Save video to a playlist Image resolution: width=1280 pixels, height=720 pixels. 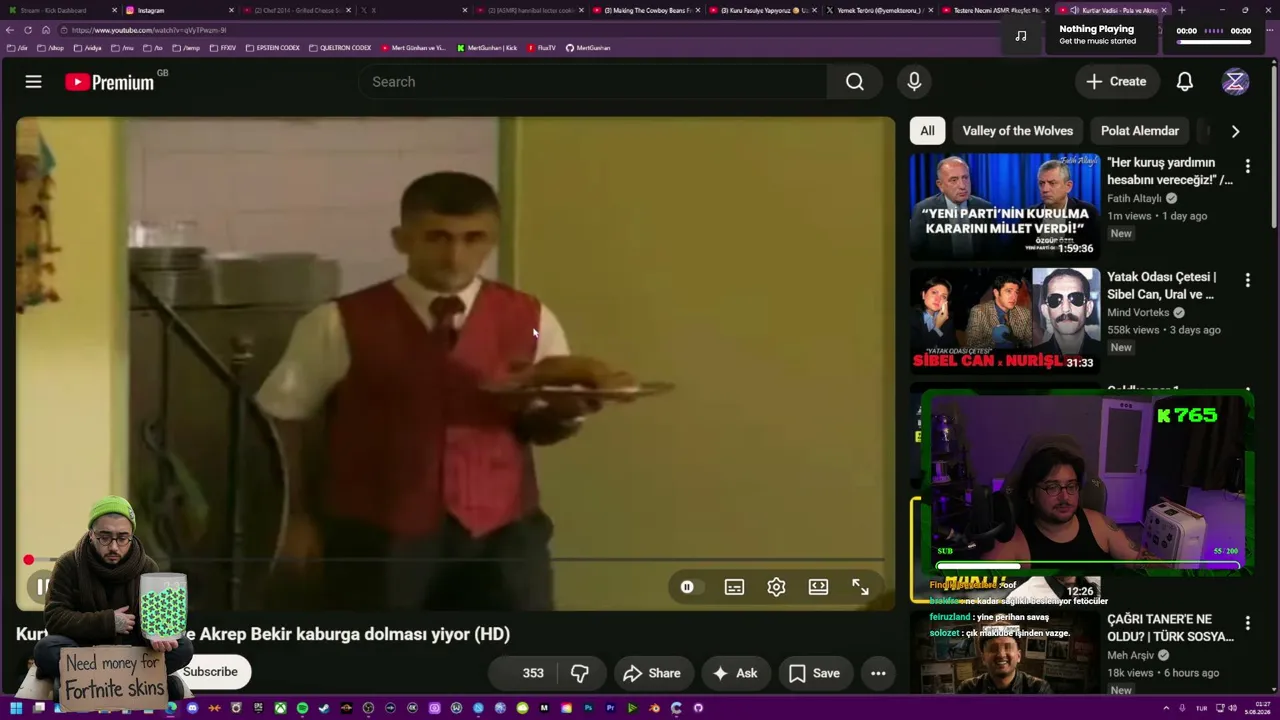[814, 673]
